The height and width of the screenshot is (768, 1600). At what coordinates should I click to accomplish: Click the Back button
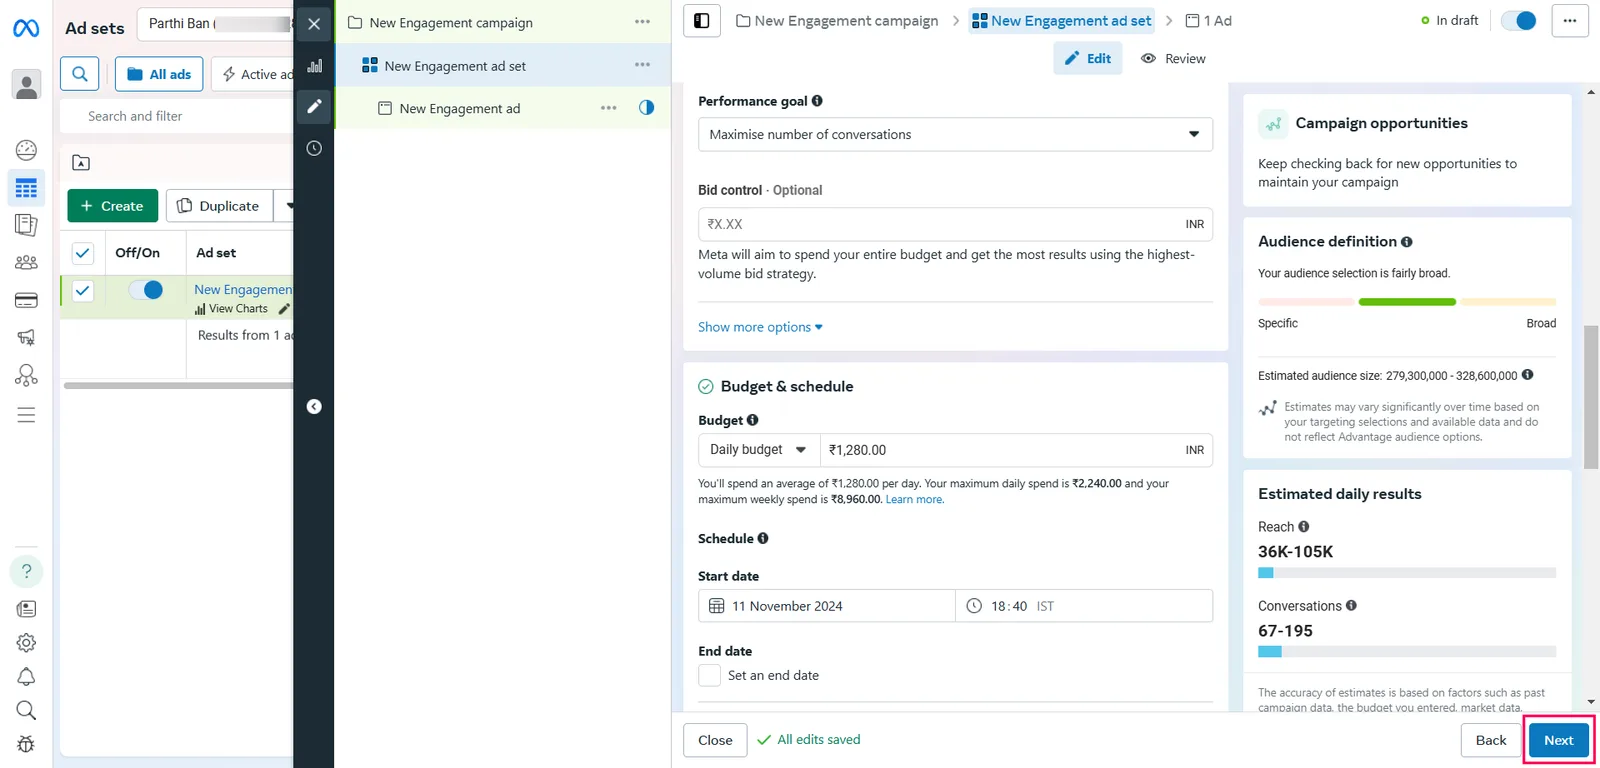click(1490, 740)
